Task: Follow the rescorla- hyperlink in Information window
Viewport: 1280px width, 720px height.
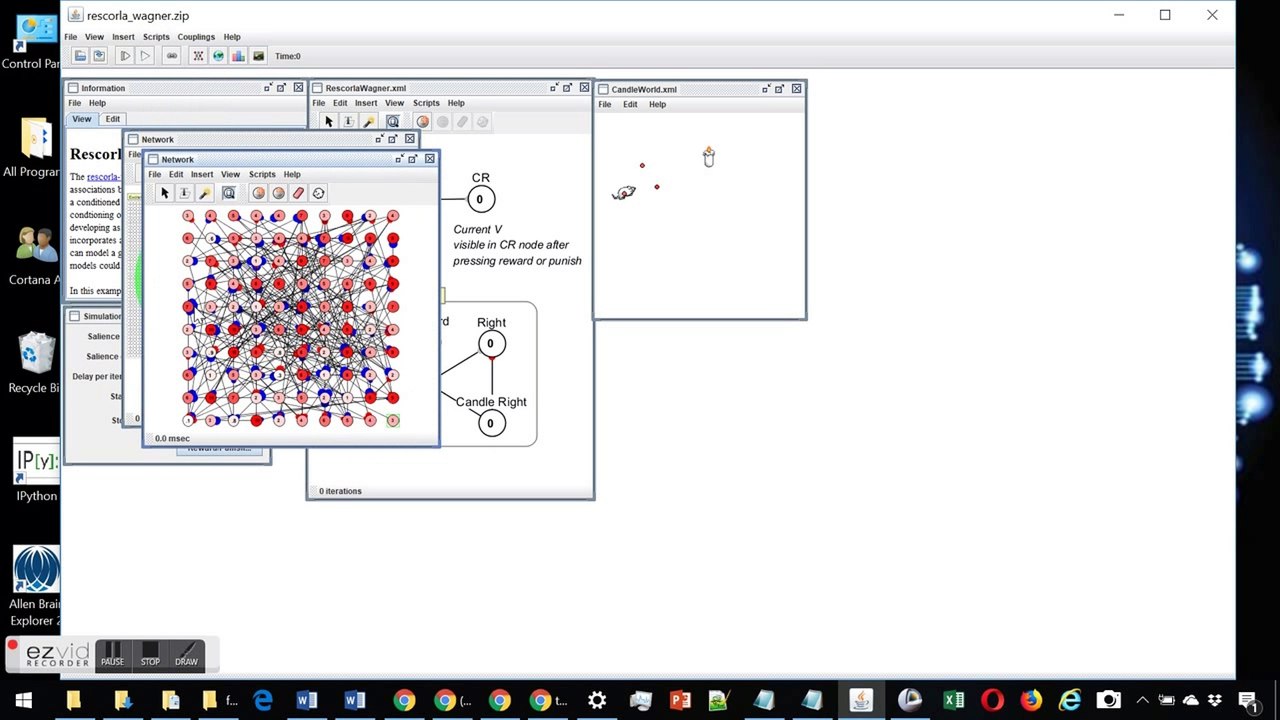Action: (103, 177)
